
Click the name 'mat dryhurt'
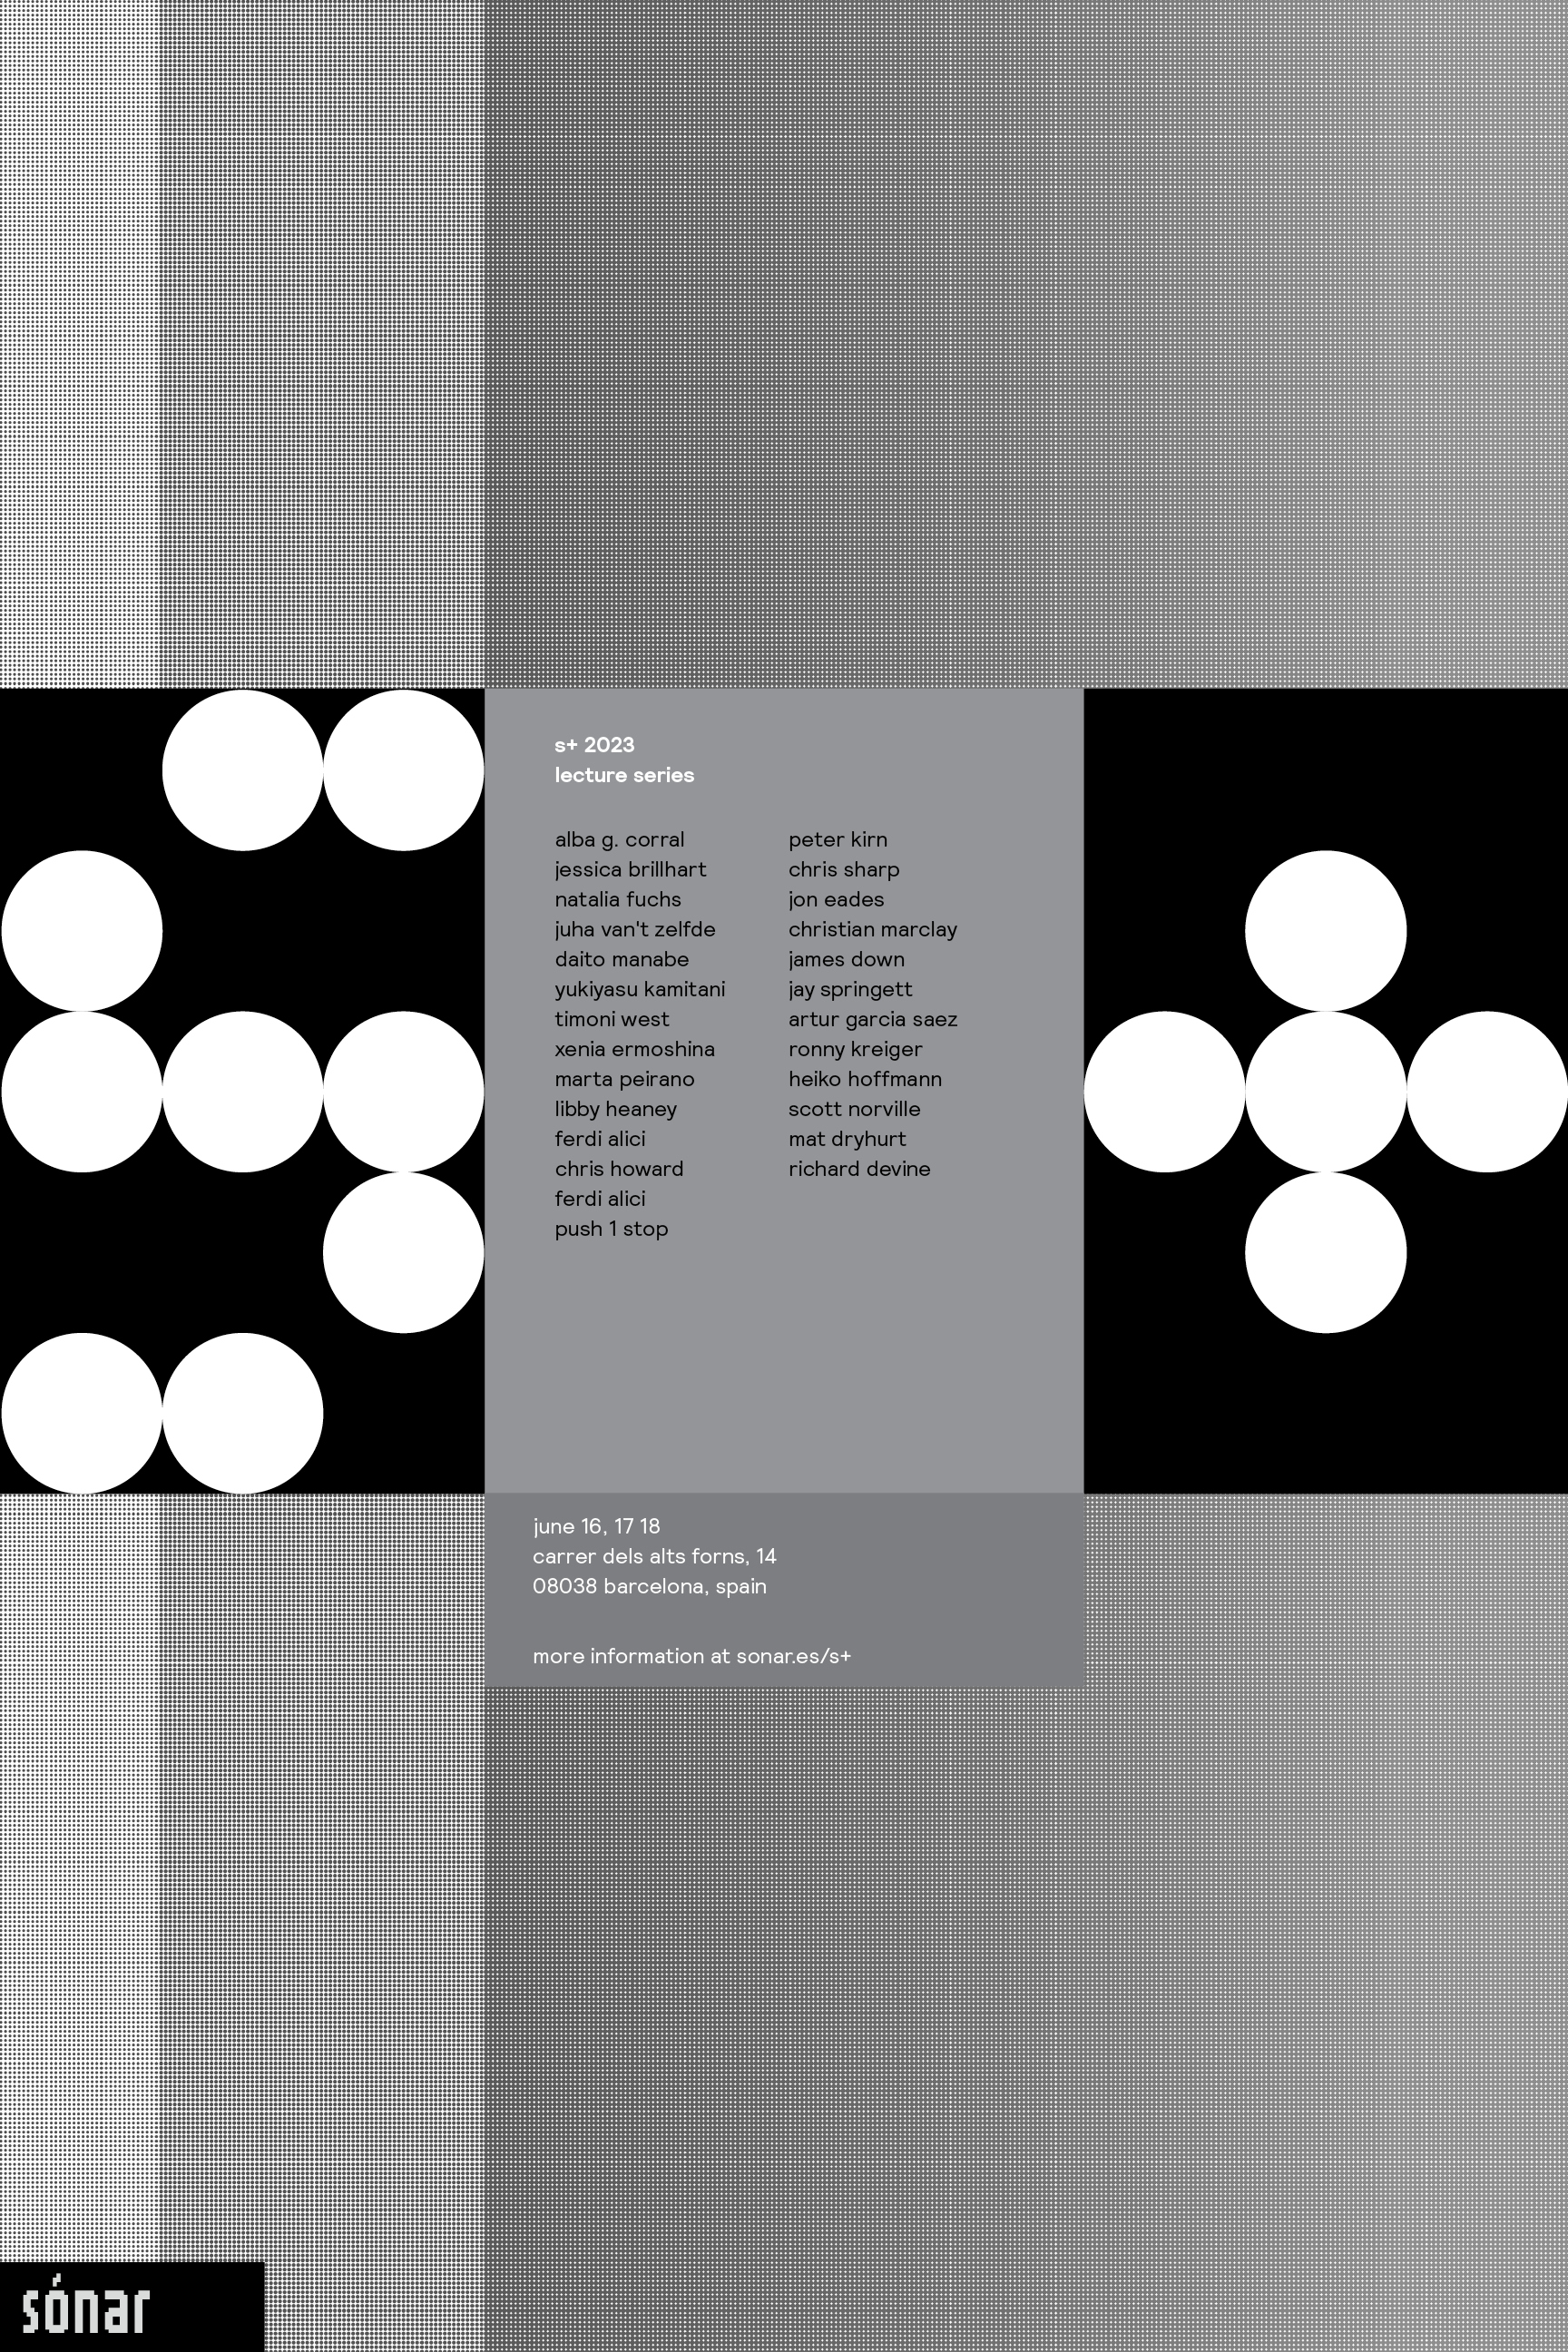(x=847, y=1139)
